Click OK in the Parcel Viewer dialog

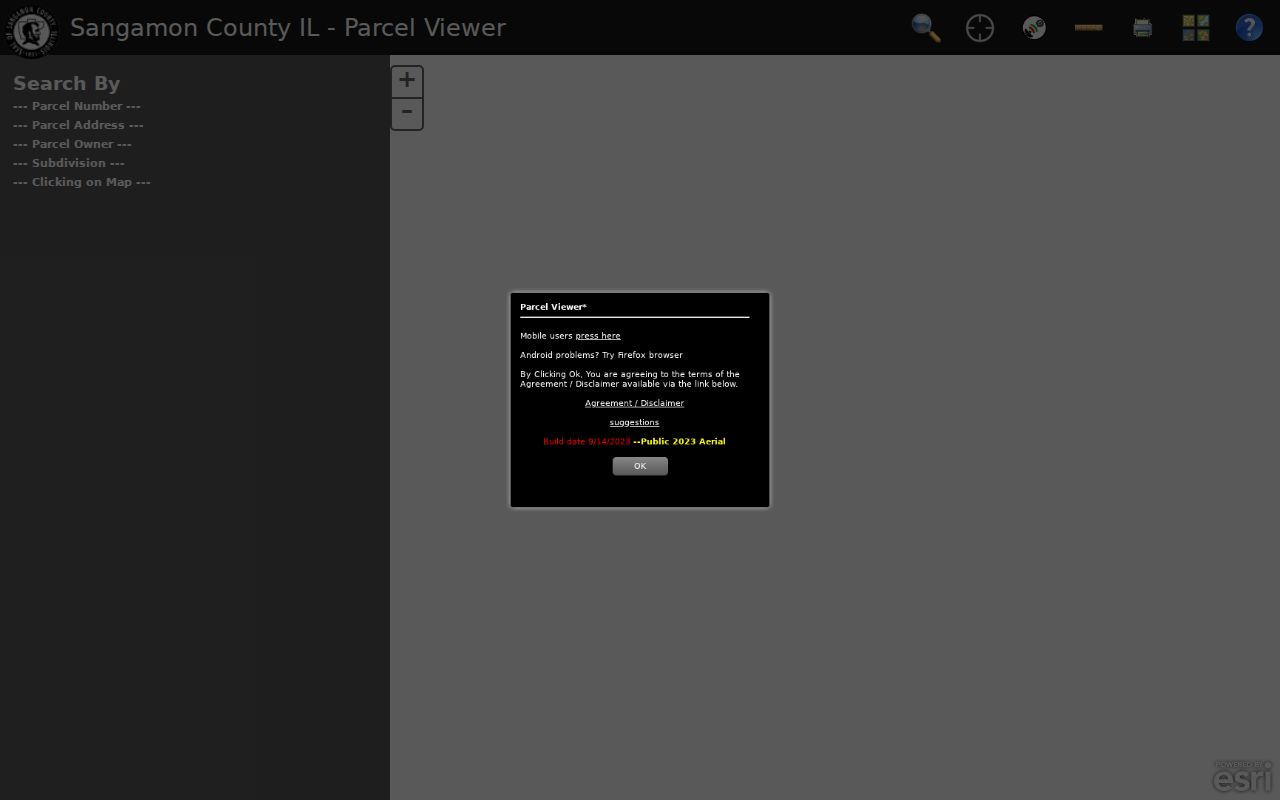(x=640, y=466)
